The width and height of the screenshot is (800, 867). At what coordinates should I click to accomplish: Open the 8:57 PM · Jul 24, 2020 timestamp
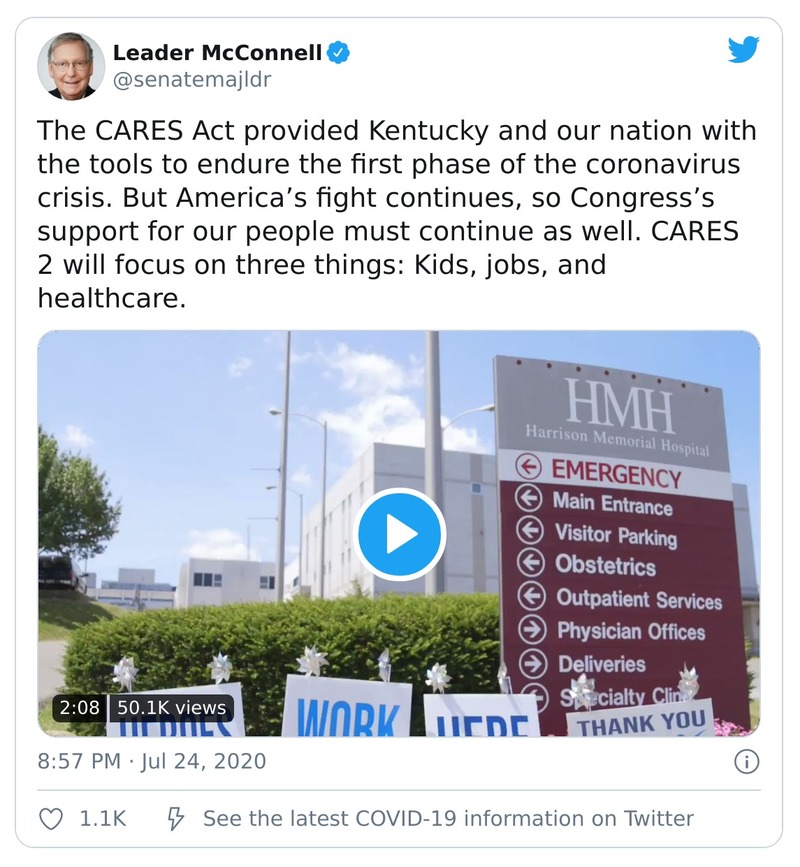(152, 761)
